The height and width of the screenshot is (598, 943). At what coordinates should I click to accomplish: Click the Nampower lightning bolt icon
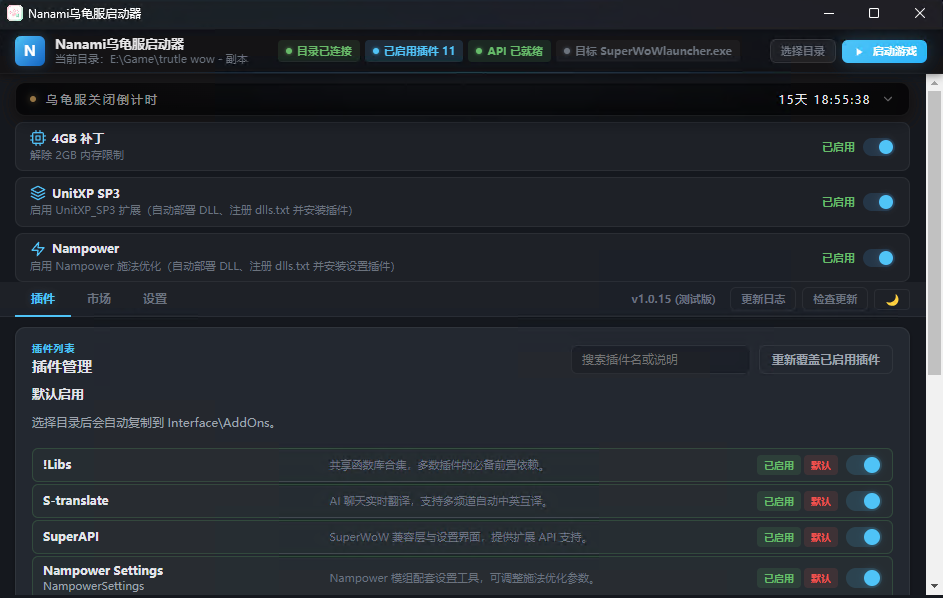tap(38, 248)
